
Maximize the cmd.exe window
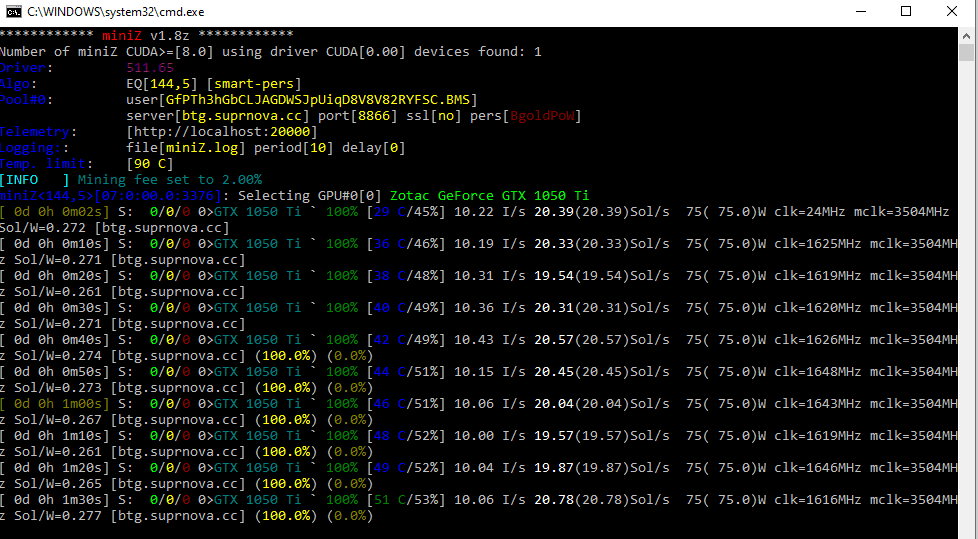(906, 12)
